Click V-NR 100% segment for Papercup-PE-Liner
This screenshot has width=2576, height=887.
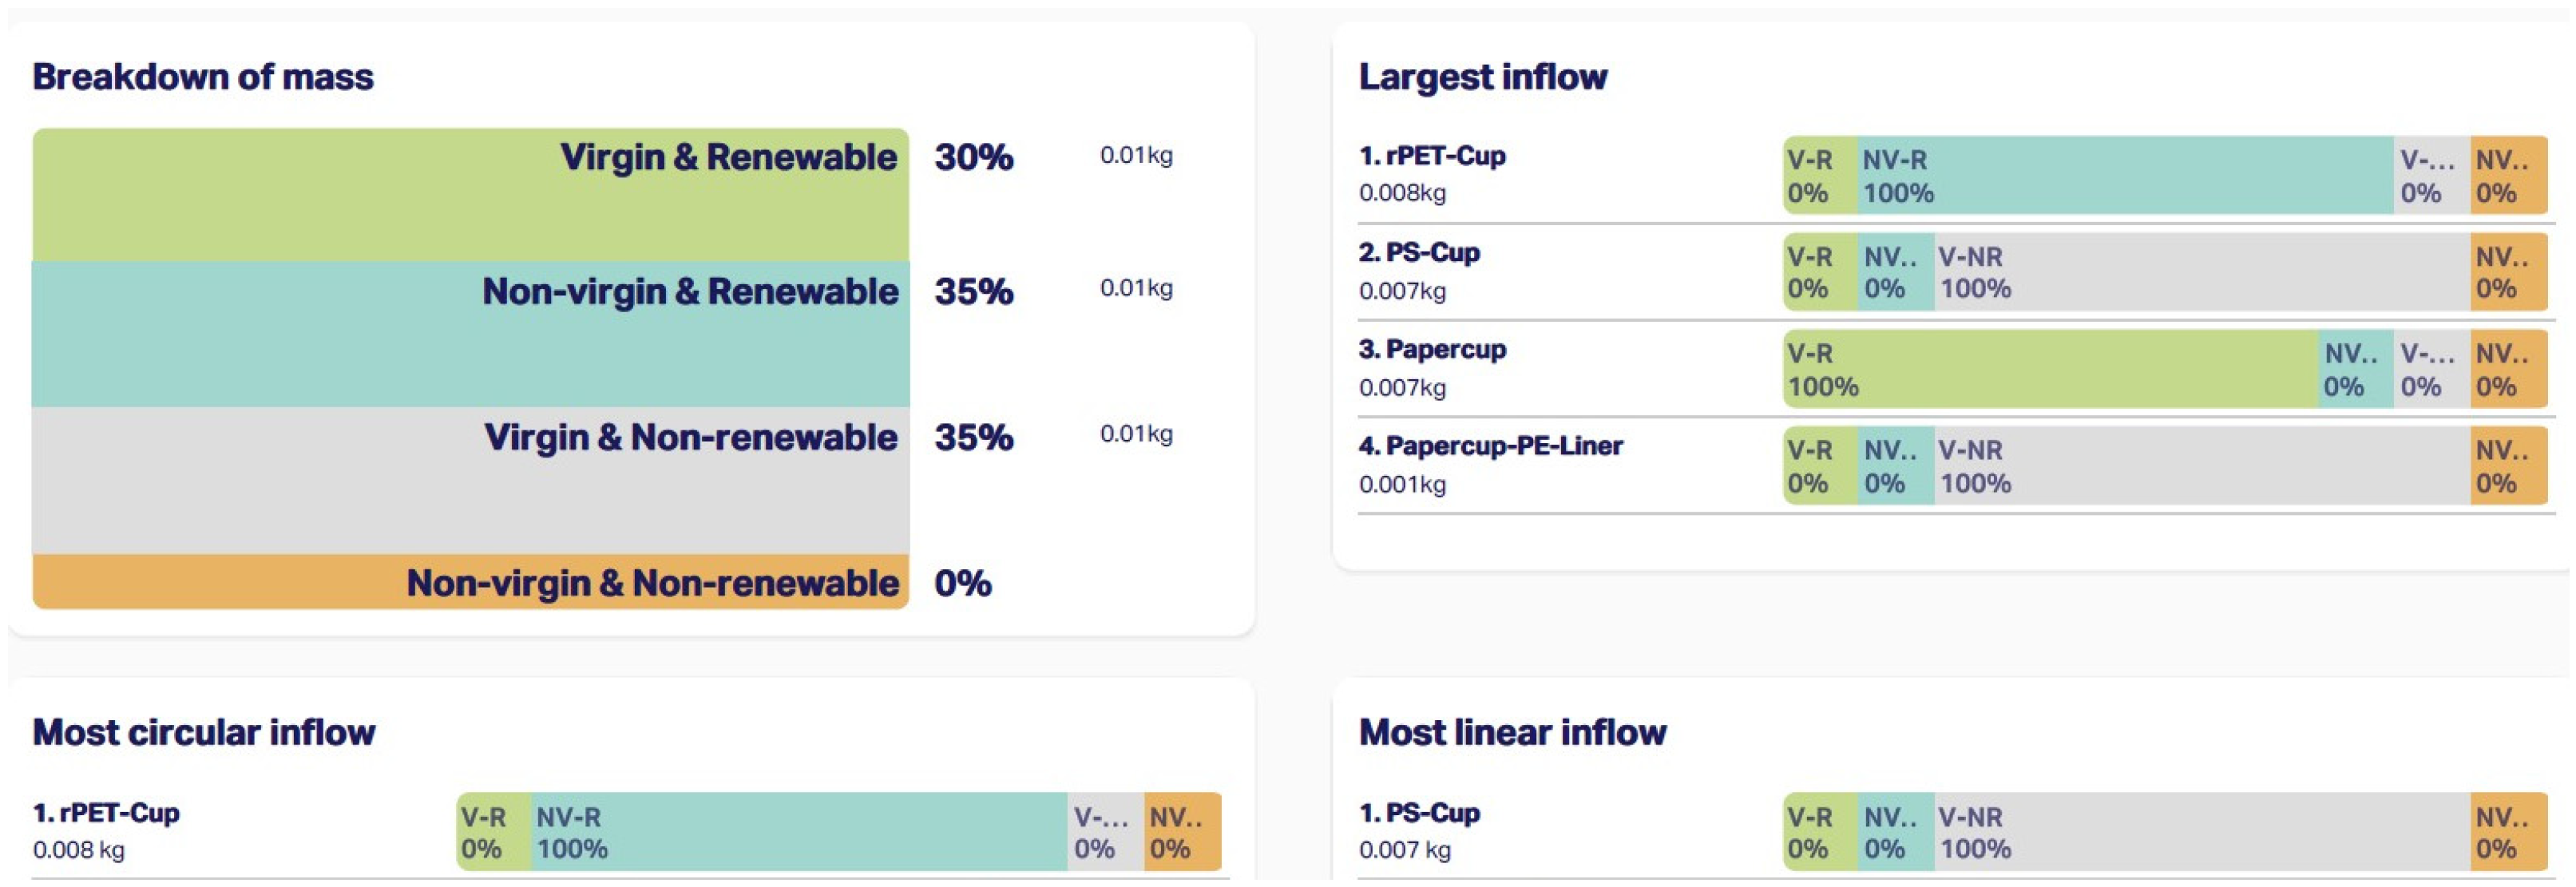pyautogui.click(x=2200, y=466)
